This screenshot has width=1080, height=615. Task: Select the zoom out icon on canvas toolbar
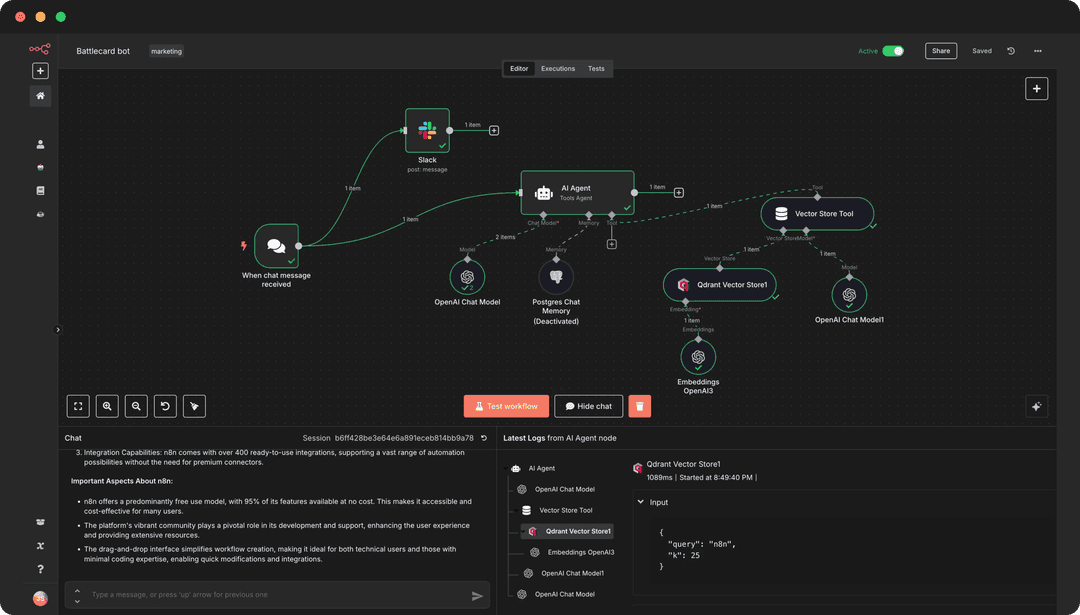tap(135, 406)
